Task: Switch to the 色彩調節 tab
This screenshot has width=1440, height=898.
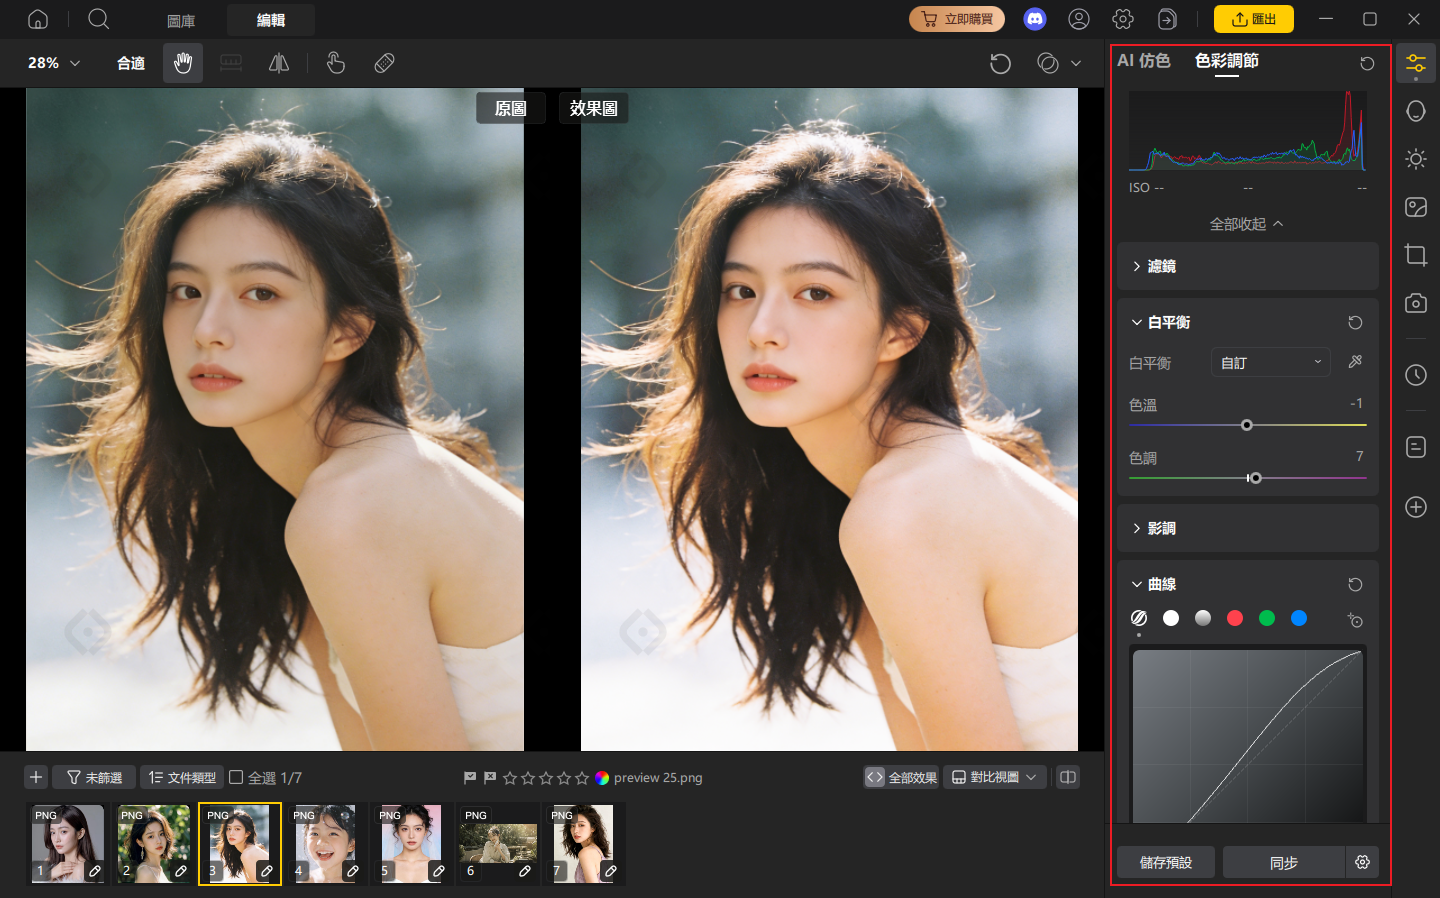Action: (x=1227, y=61)
